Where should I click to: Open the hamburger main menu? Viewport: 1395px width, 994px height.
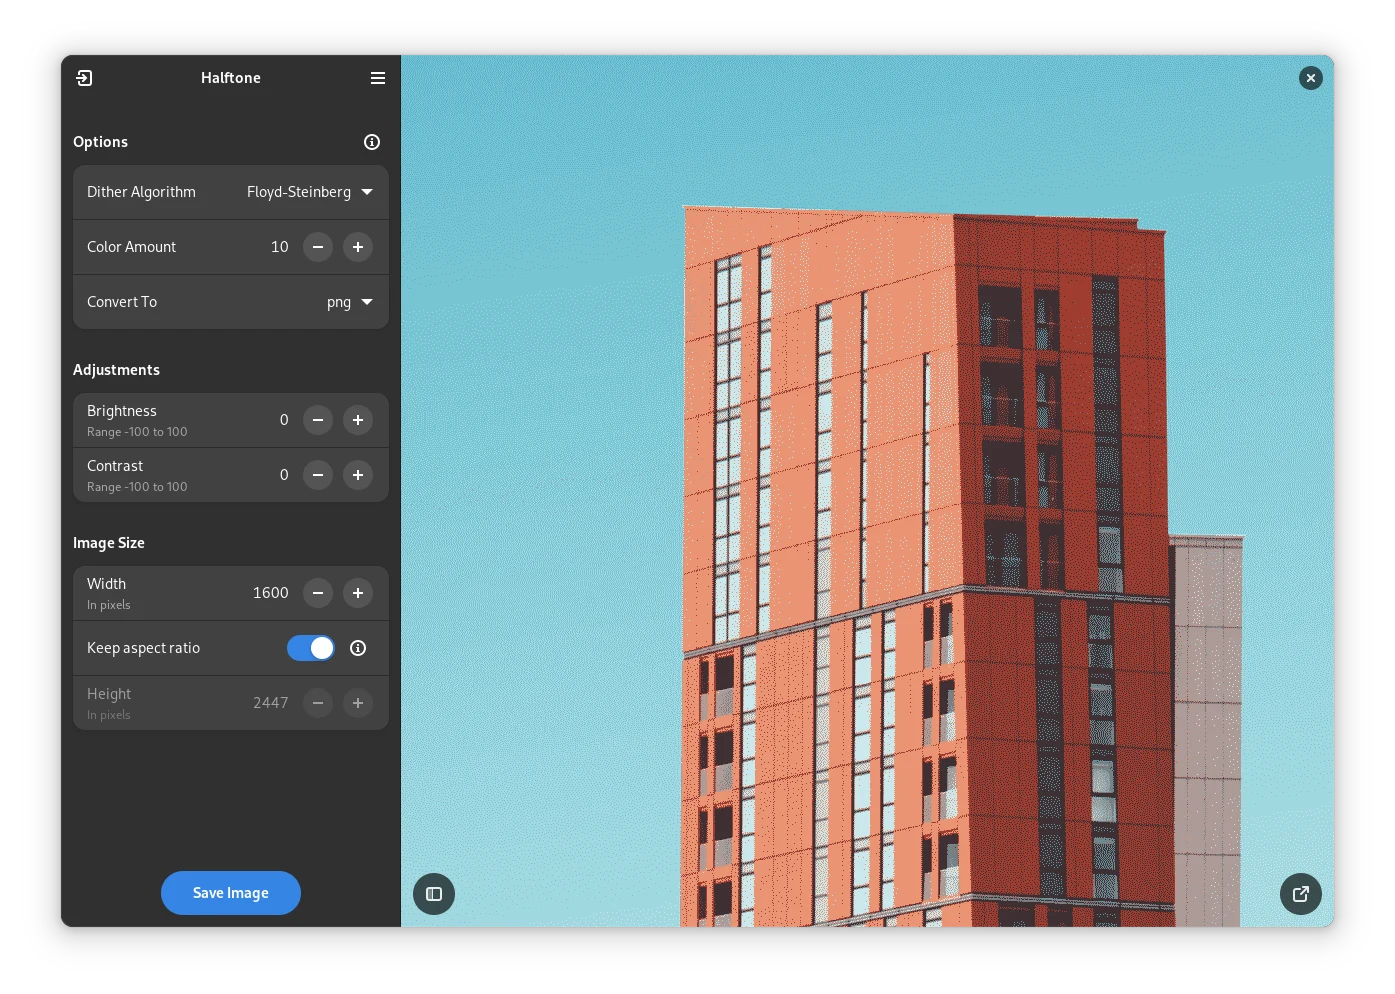[x=378, y=78]
